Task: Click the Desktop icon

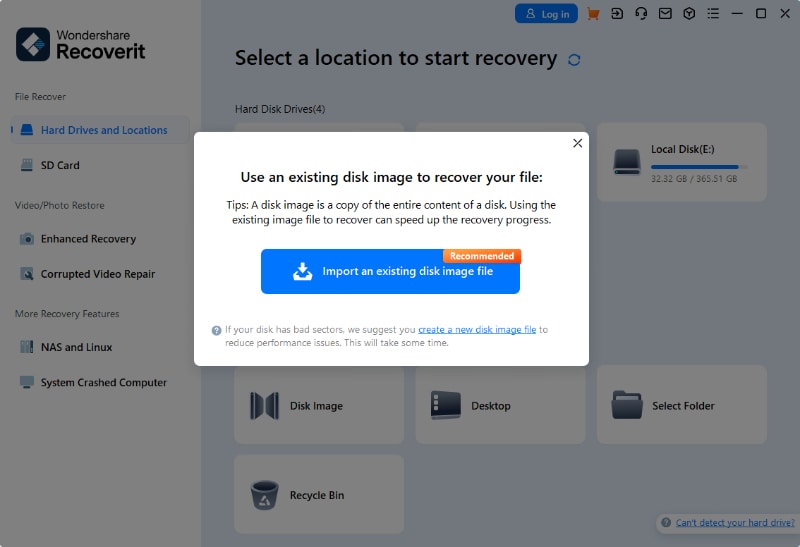Action: coord(445,406)
